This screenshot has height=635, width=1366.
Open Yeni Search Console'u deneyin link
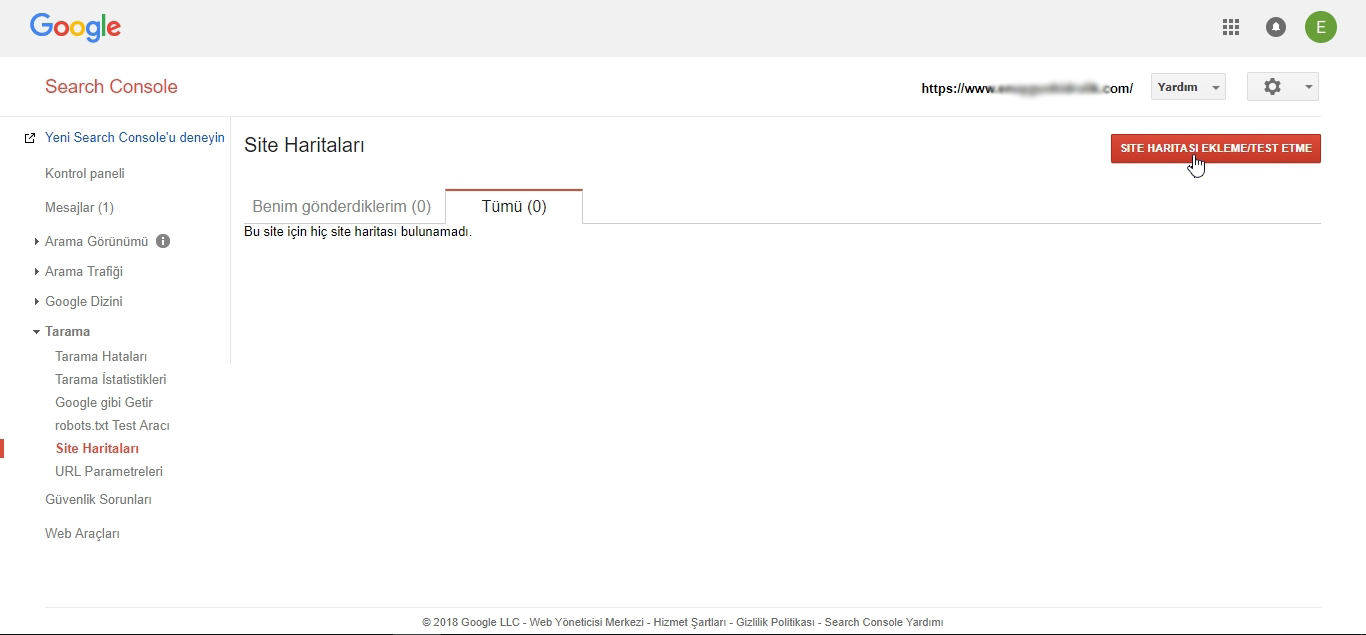click(135, 138)
